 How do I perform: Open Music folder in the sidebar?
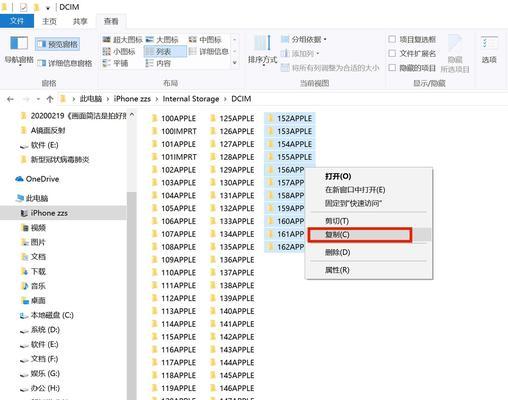(33, 286)
